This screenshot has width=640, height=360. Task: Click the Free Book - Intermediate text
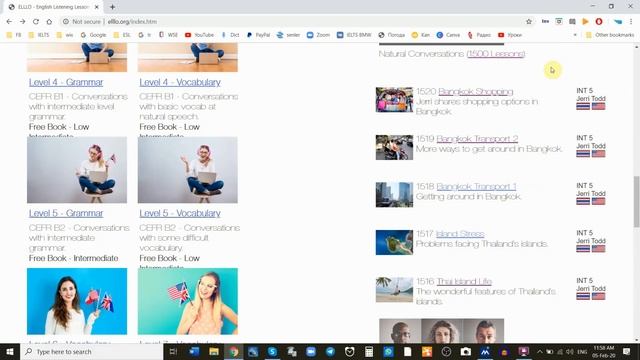[x=73, y=258]
